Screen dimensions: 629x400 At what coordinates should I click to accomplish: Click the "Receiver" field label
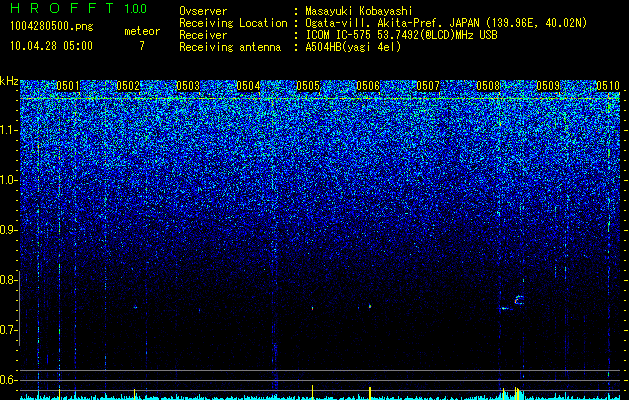203,35
